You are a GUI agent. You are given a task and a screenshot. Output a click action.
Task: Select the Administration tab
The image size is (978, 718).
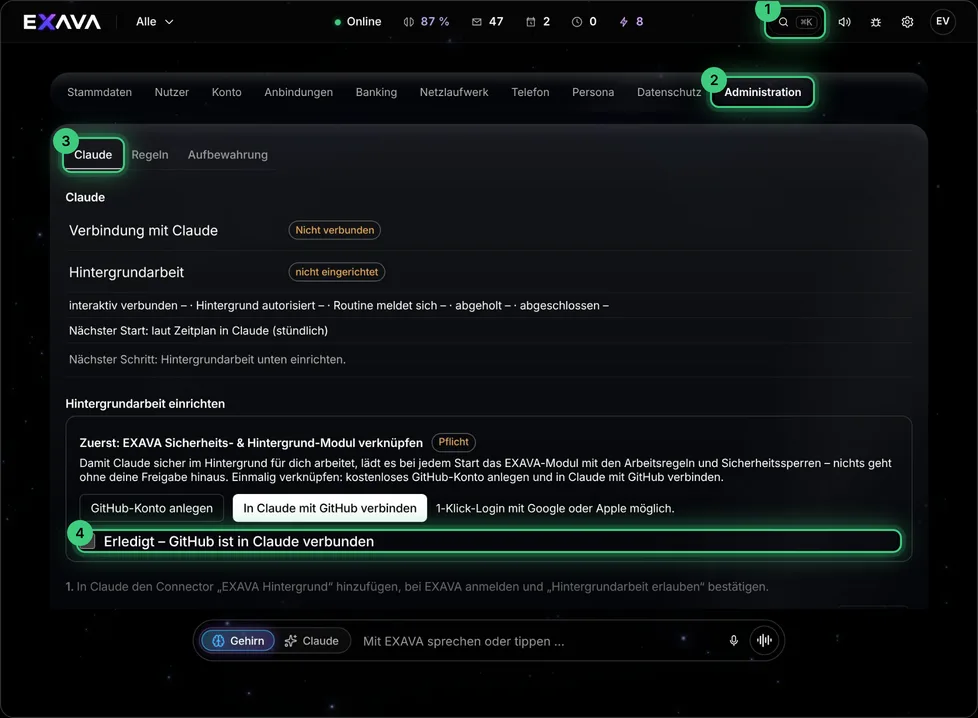click(x=762, y=92)
